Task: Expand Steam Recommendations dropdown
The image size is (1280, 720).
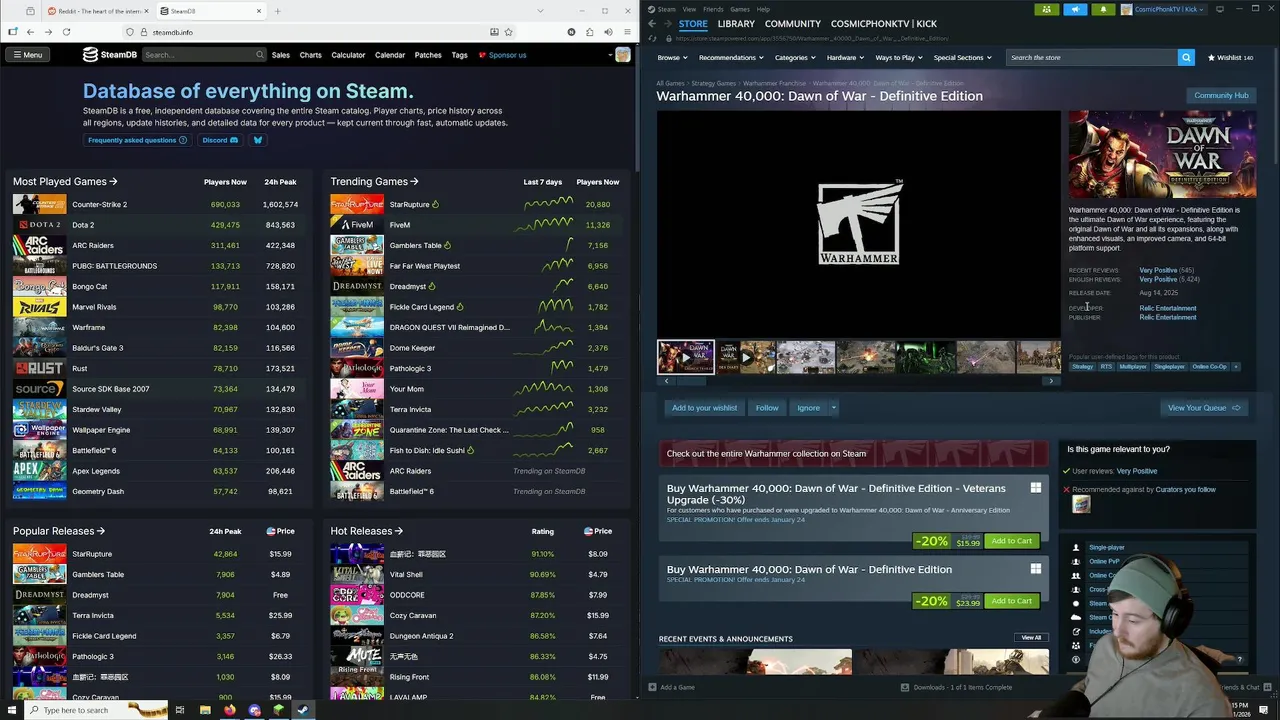Action: (731, 57)
